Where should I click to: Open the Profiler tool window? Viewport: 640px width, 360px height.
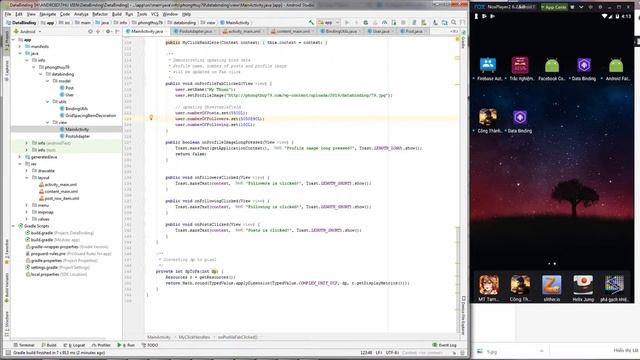[x=101, y=345]
